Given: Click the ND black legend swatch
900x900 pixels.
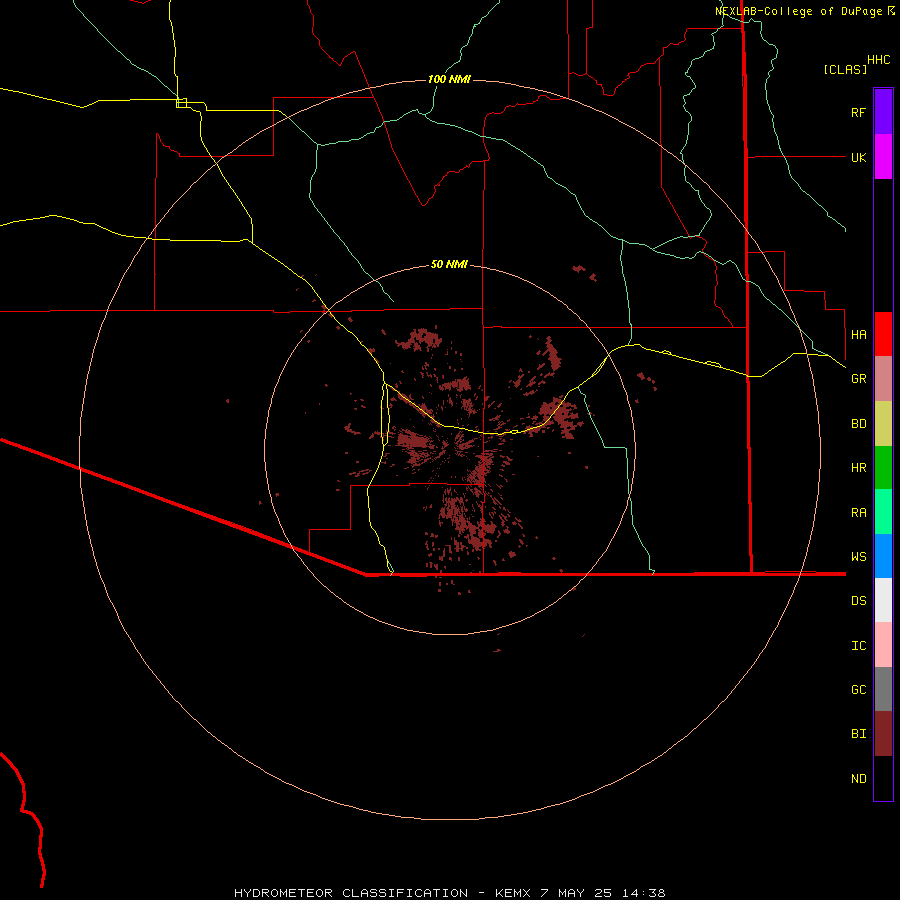Looking at the screenshot, I should 883,778.
